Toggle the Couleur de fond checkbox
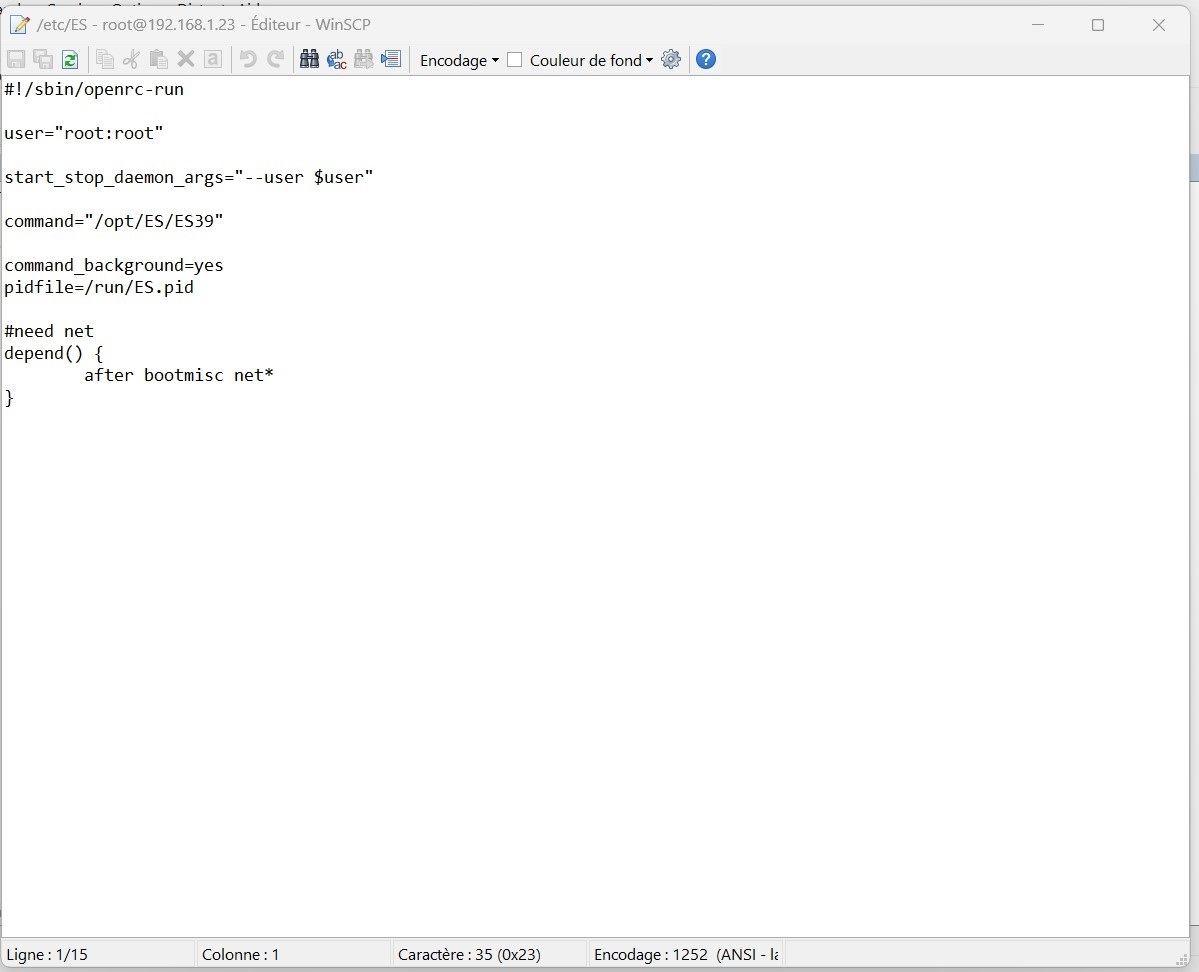 [x=515, y=60]
